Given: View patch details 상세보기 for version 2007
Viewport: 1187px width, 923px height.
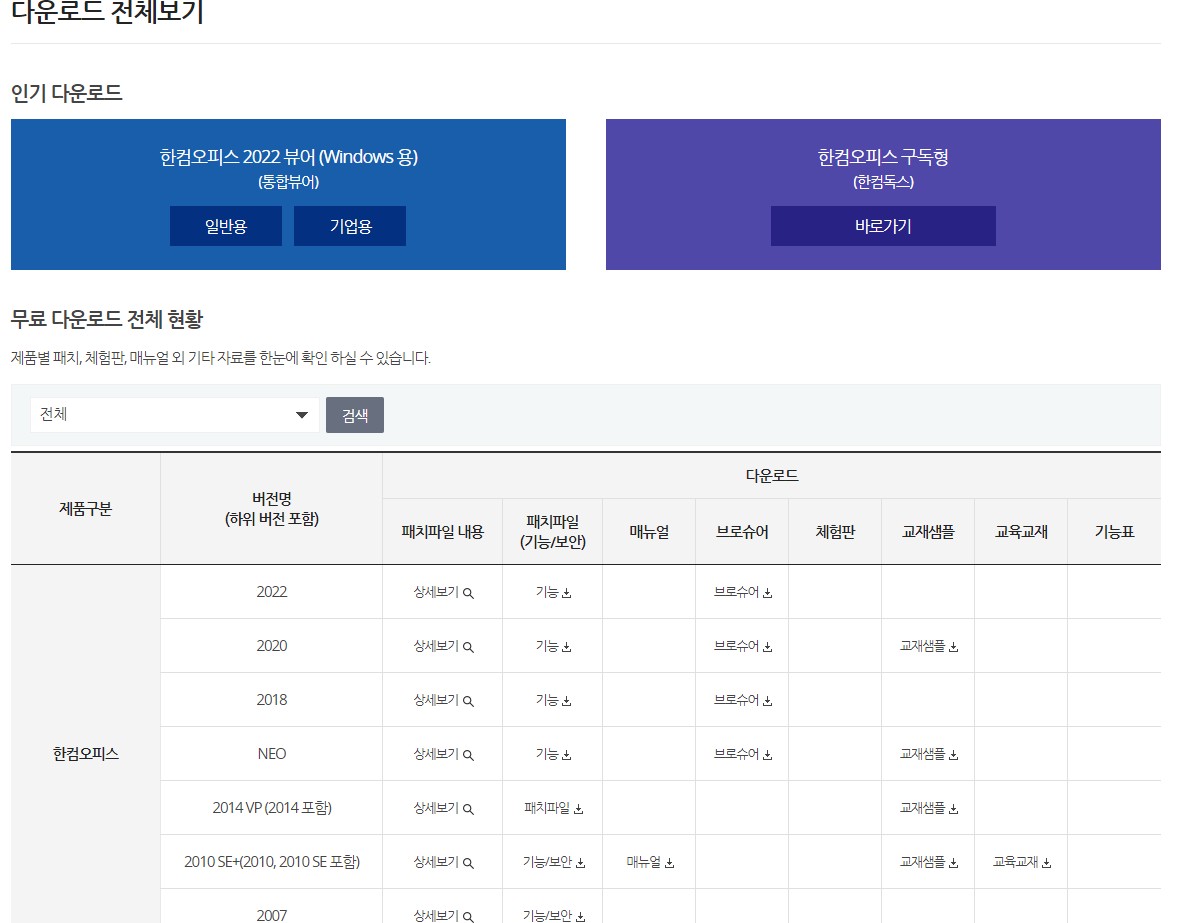Looking at the screenshot, I should pos(443,915).
